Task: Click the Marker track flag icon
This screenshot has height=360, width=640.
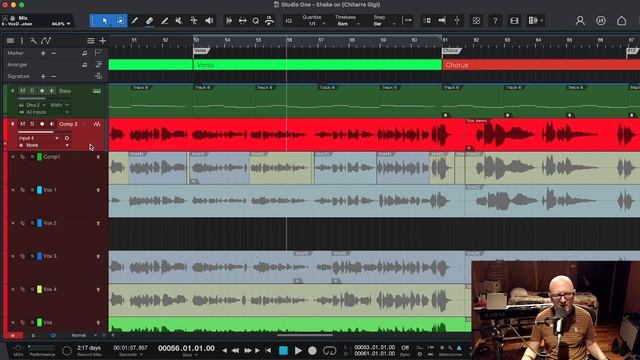Action: (x=98, y=53)
